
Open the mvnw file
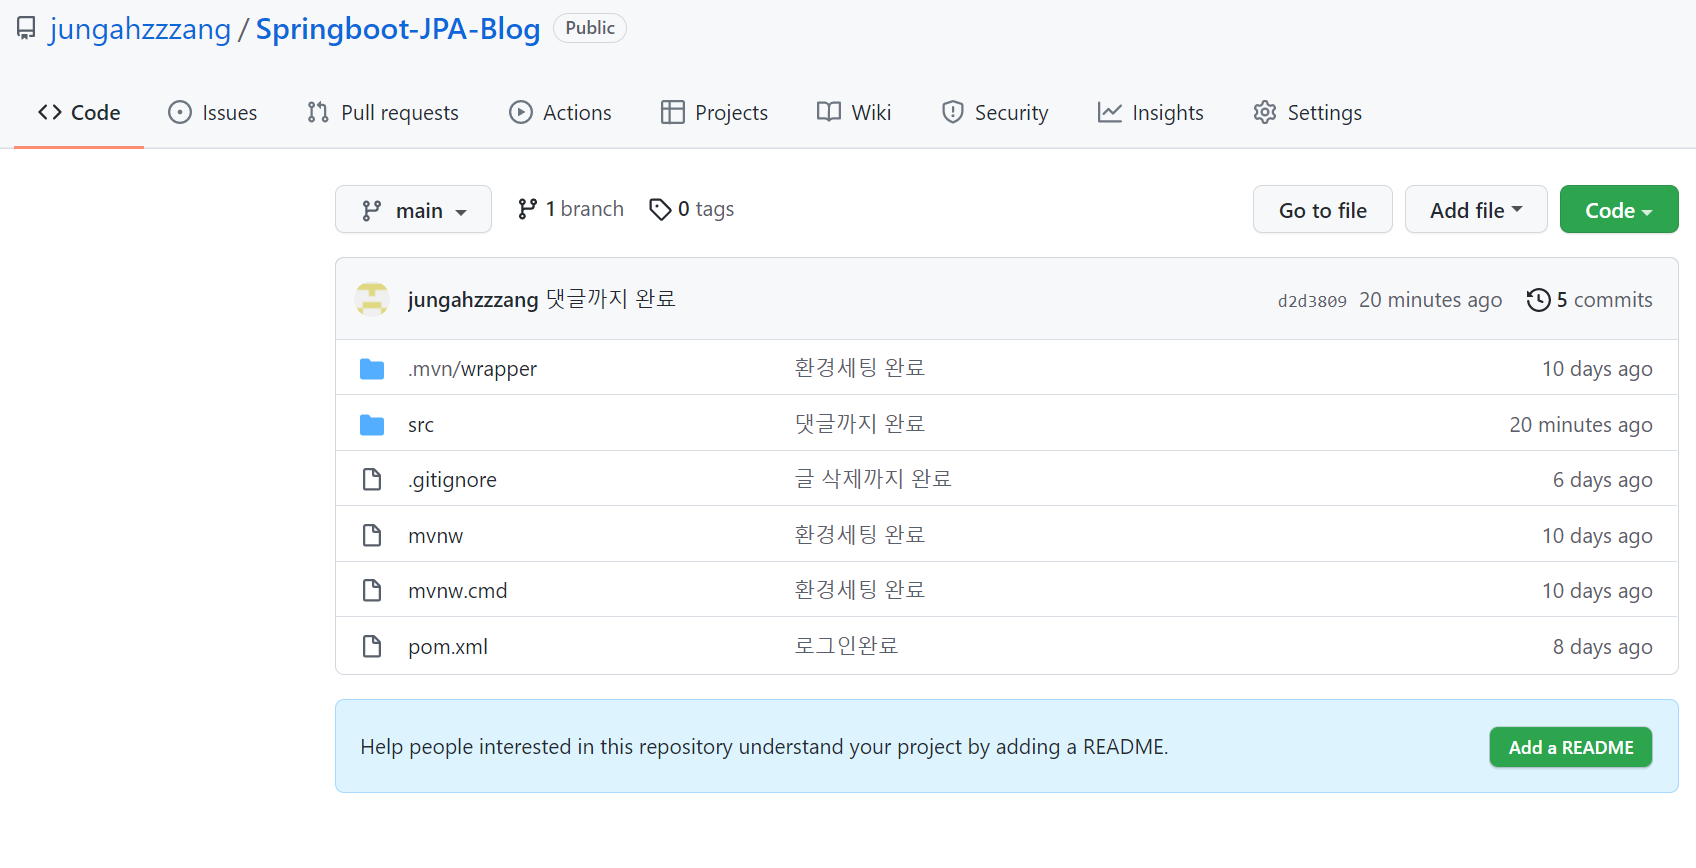pos(436,536)
